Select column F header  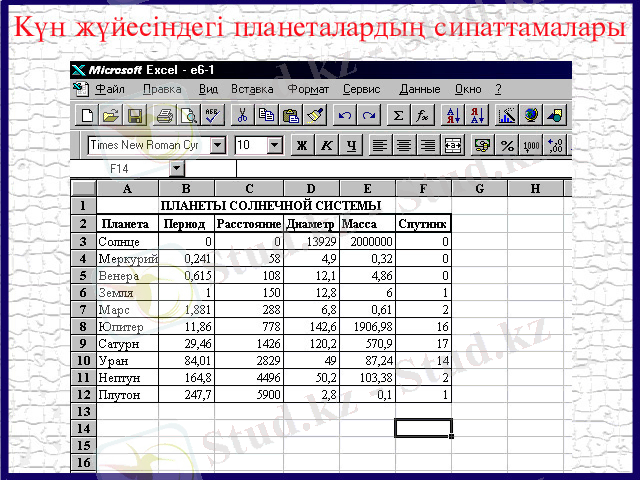[423, 188]
